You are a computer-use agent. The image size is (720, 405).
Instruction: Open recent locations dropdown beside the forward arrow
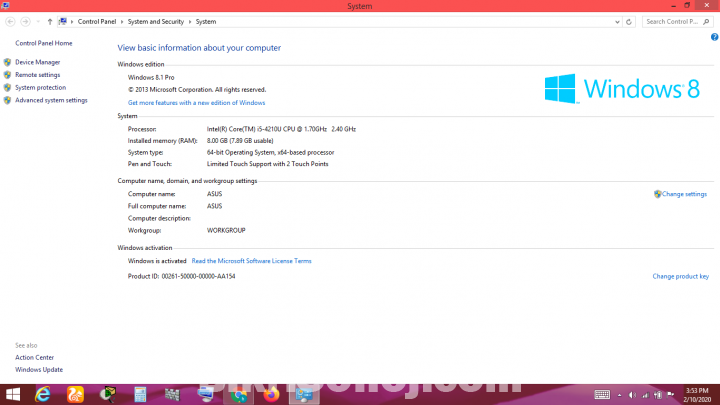(x=38, y=22)
